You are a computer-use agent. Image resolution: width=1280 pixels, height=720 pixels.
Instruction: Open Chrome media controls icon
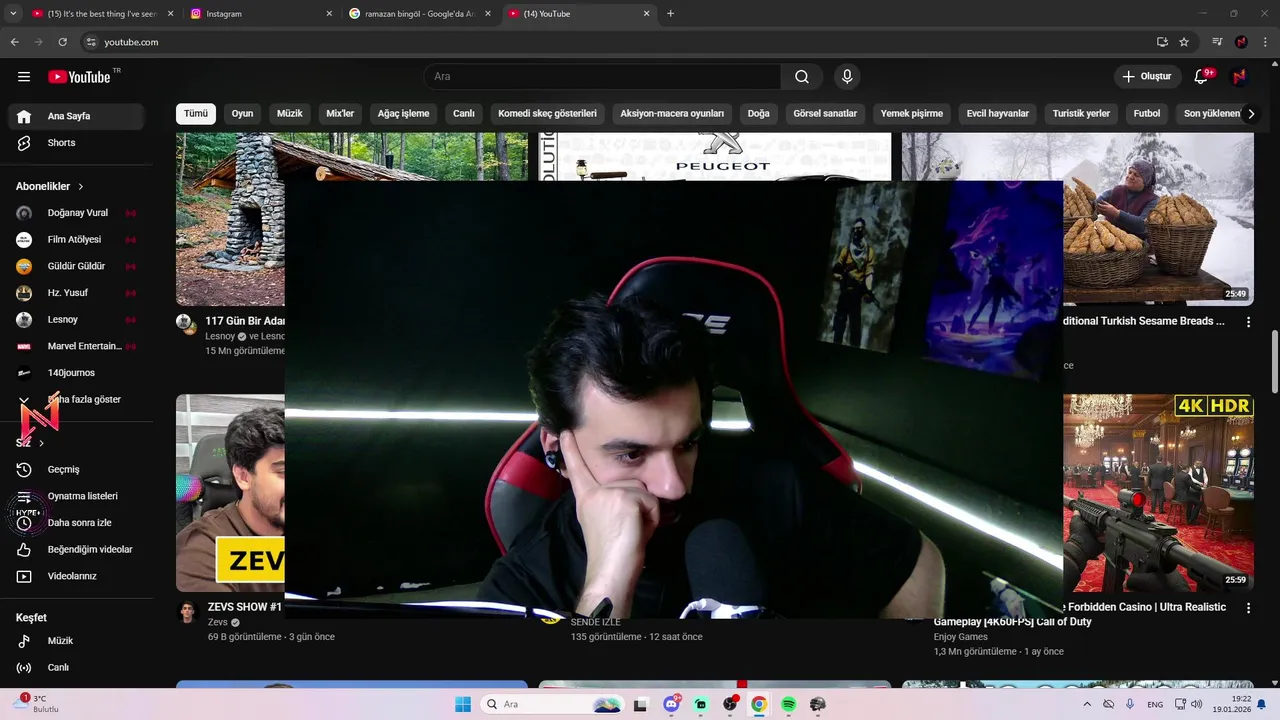click(1217, 42)
